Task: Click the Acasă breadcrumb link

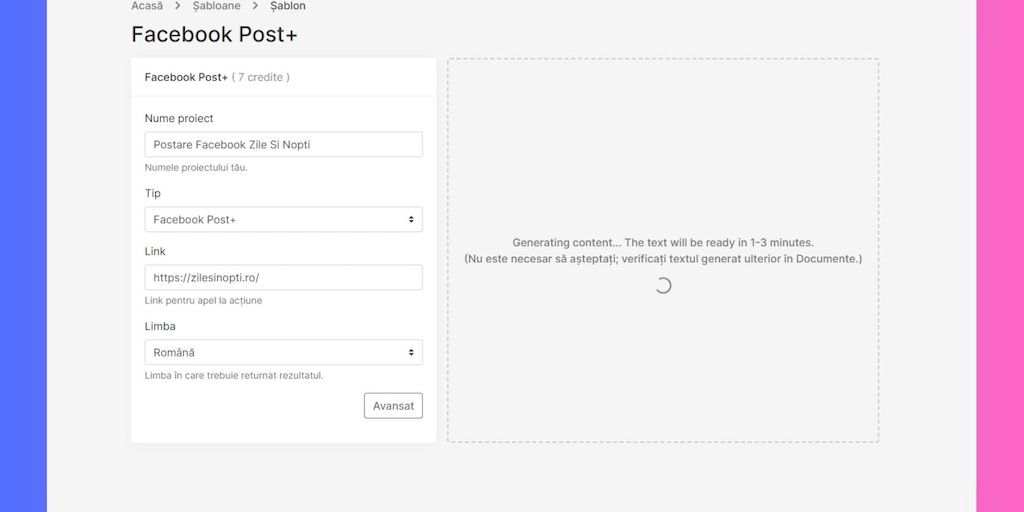Action: click(146, 6)
